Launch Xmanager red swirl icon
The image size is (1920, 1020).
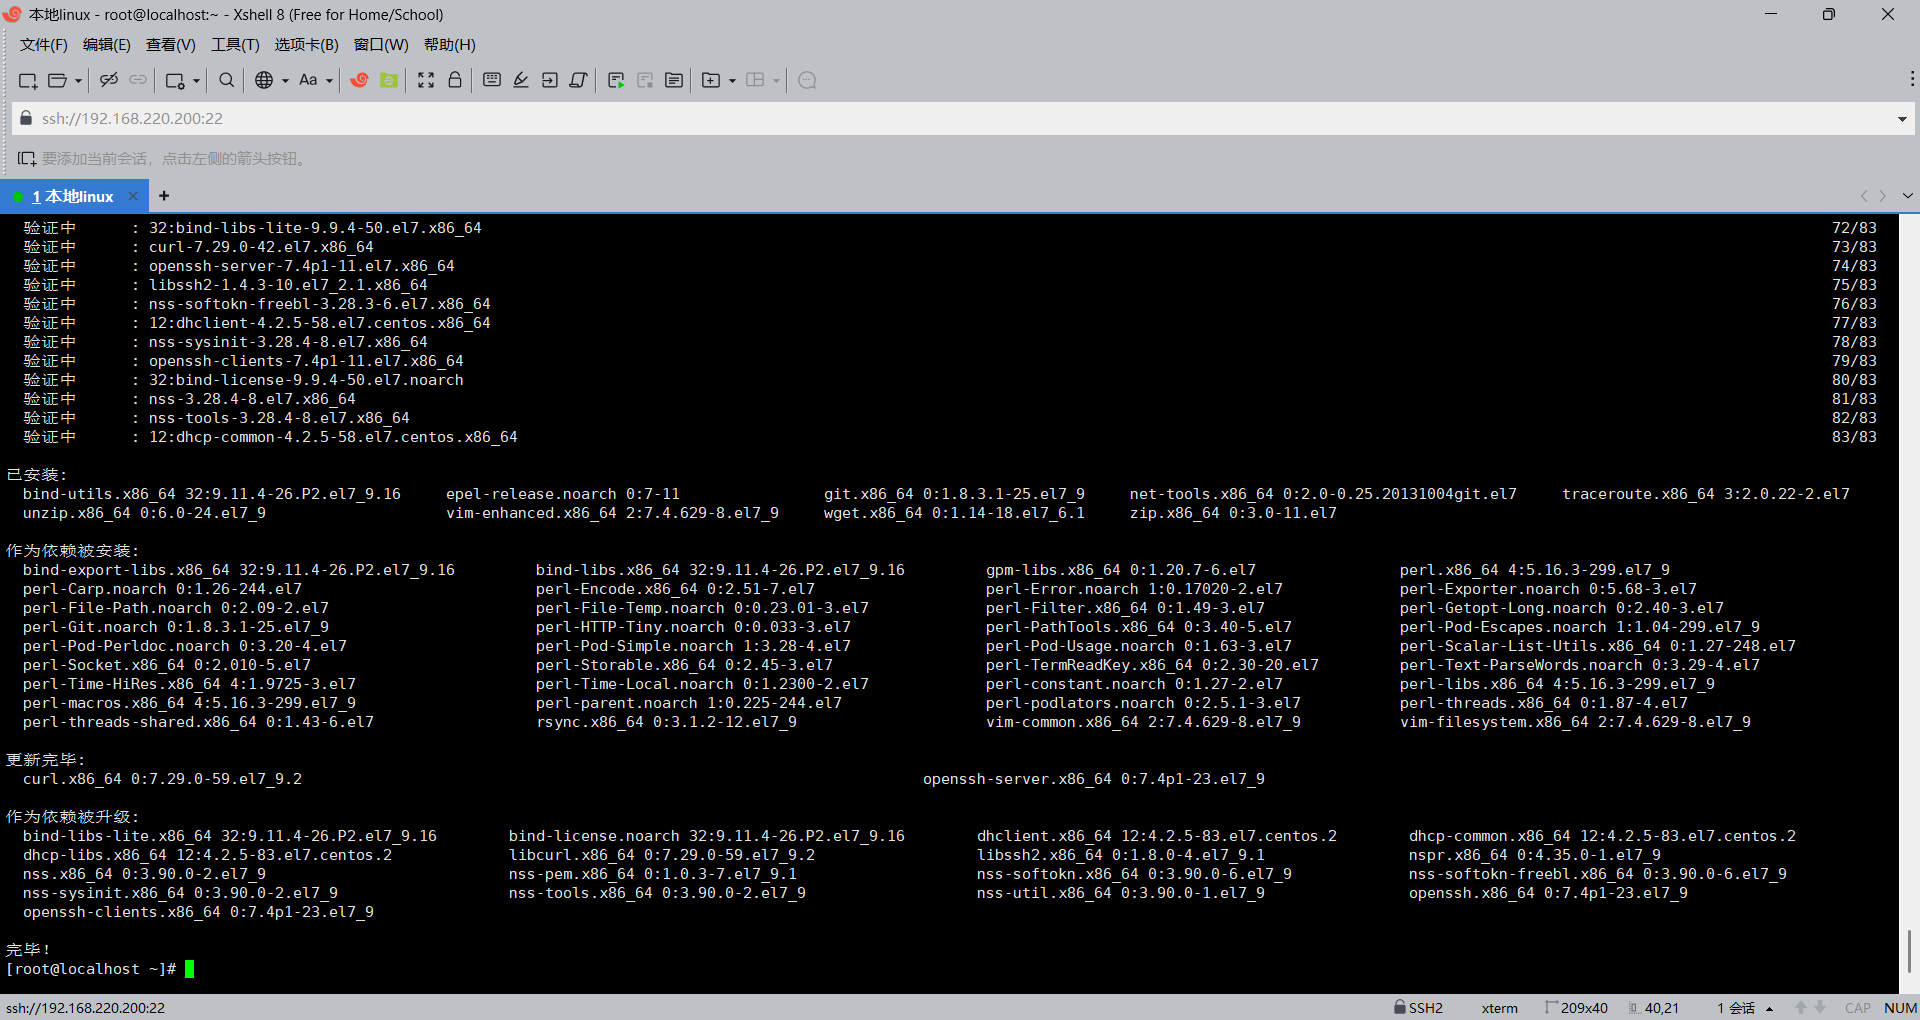tap(360, 80)
